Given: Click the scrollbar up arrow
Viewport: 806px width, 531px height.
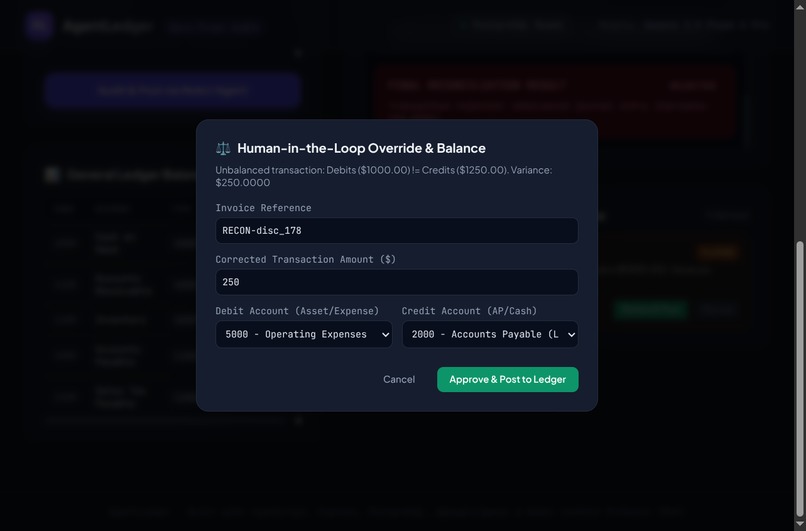Looking at the screenshot, I should 800,5.
